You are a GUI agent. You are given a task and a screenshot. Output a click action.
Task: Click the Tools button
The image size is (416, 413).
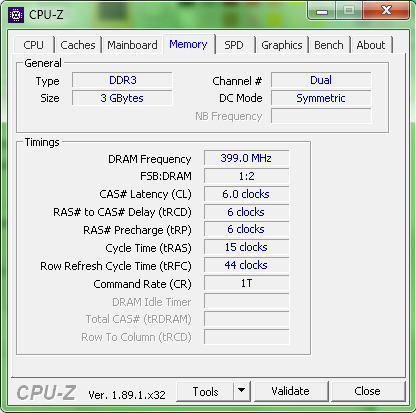(205, 391)
